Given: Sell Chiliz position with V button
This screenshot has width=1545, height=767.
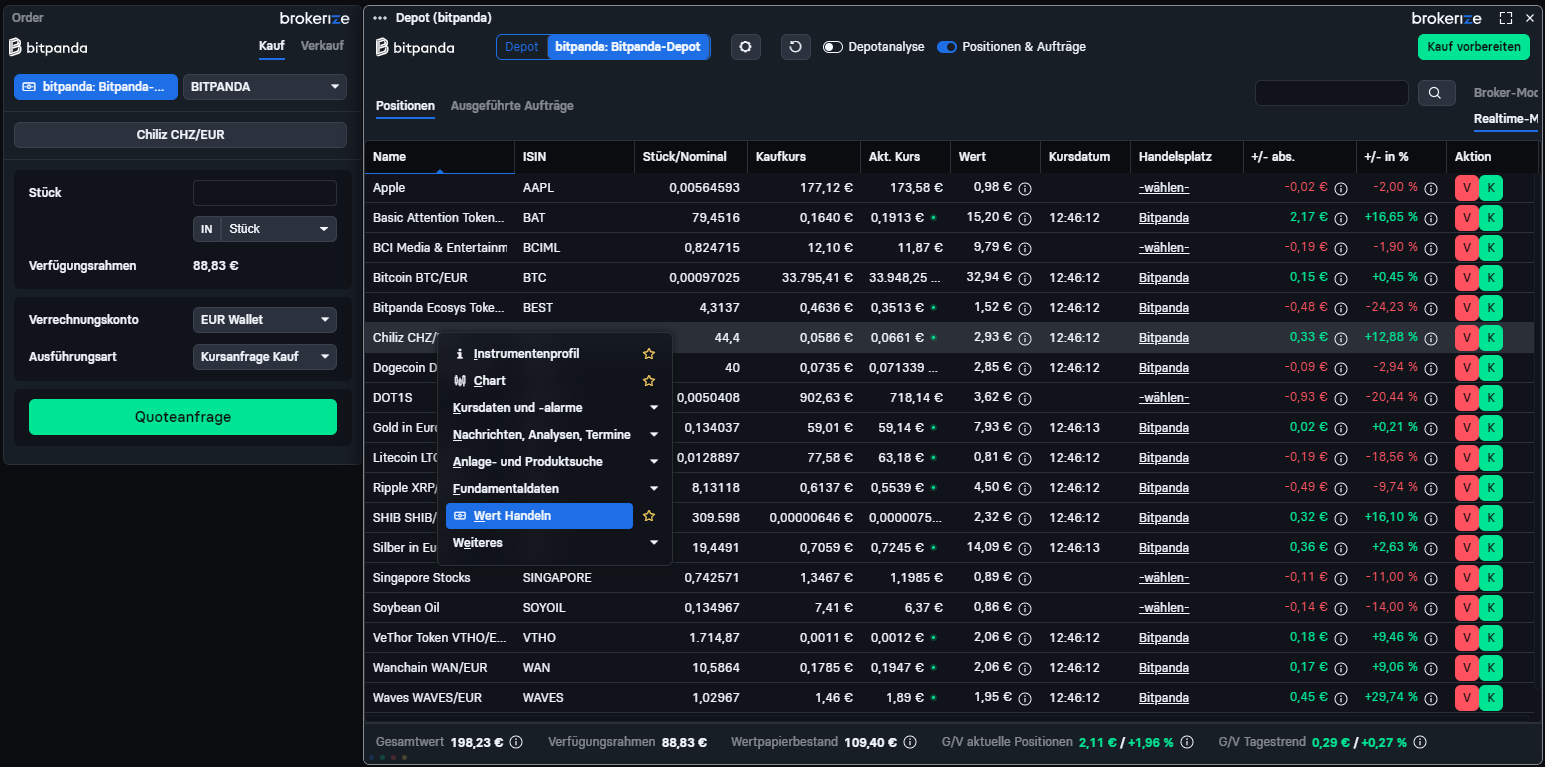Looking at the screenshot, I should 1467,337.
